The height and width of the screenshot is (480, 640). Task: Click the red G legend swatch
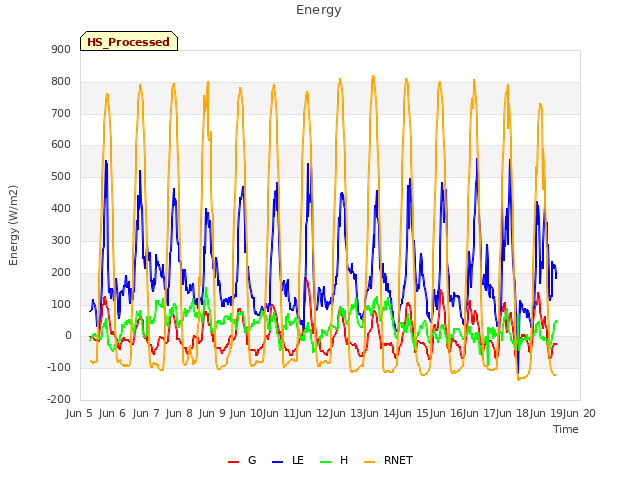[233, 462]
